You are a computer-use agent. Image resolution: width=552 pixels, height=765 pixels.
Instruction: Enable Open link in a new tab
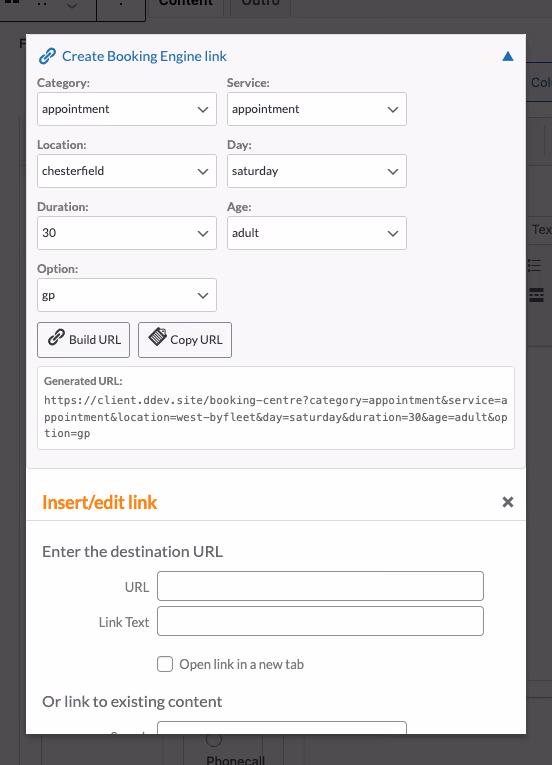pyautogui.click(x=165, y=664)
